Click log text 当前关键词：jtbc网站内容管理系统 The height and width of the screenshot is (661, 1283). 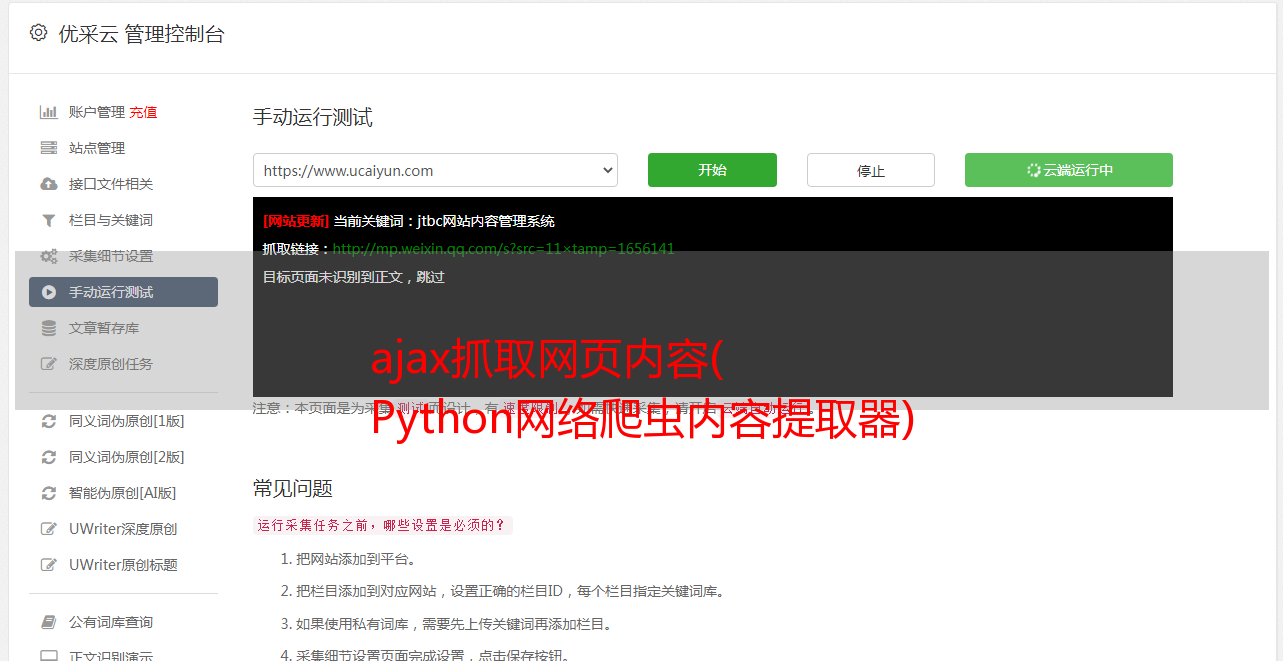444,221
